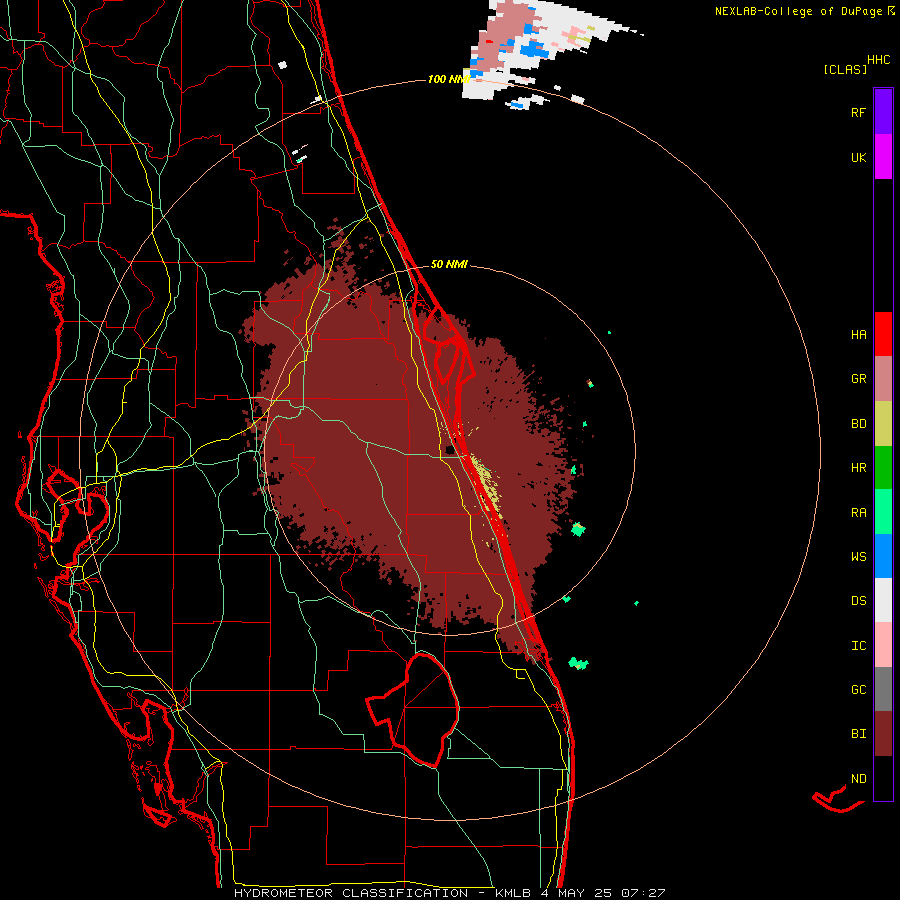Click the [CLAS] label
This screenshot has width=900, height=900.
(845, 70)
